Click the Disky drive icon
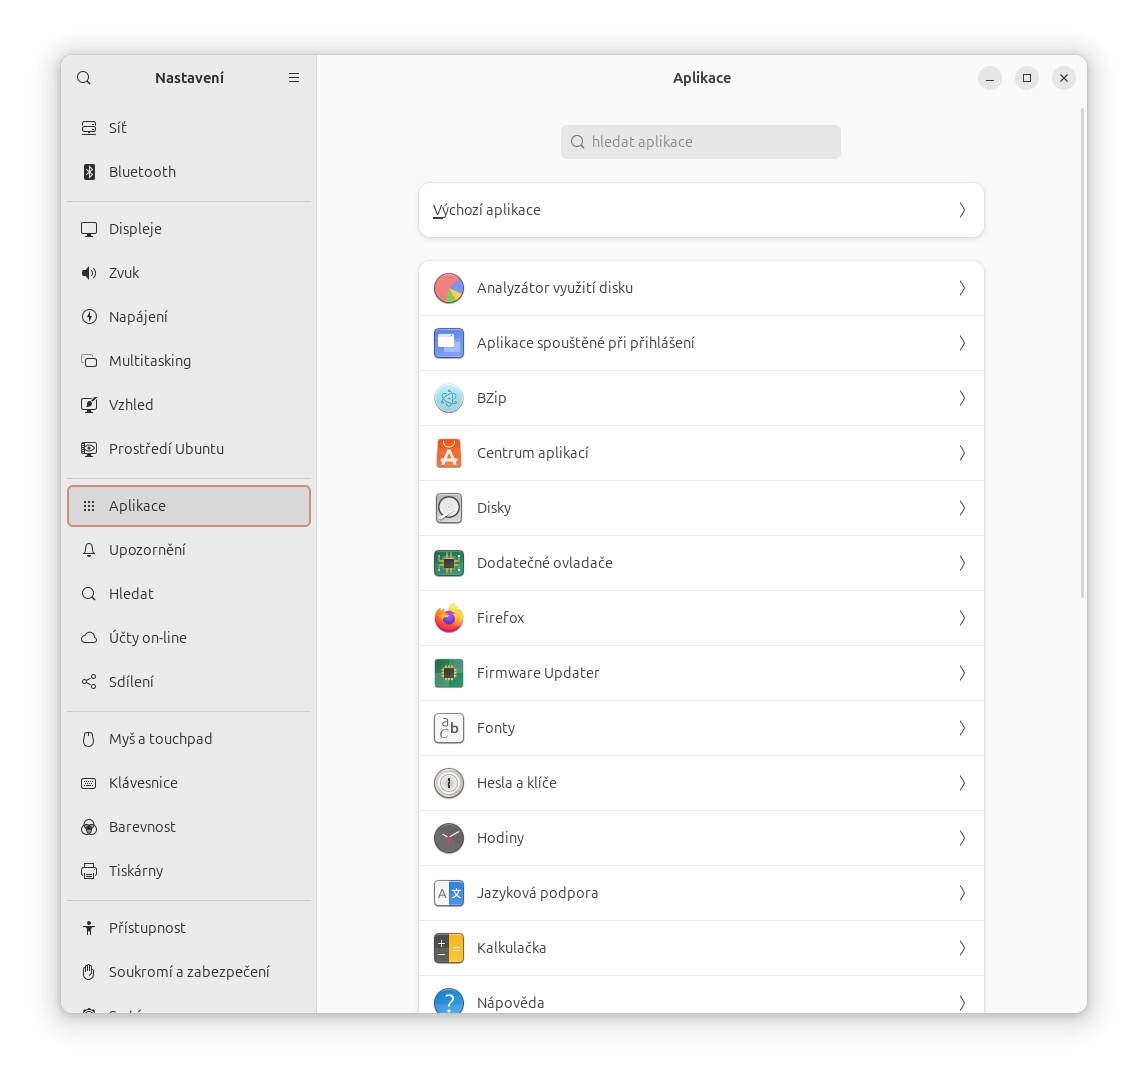This screenshot has height=1080, width=1148. [x=449, y=508]
